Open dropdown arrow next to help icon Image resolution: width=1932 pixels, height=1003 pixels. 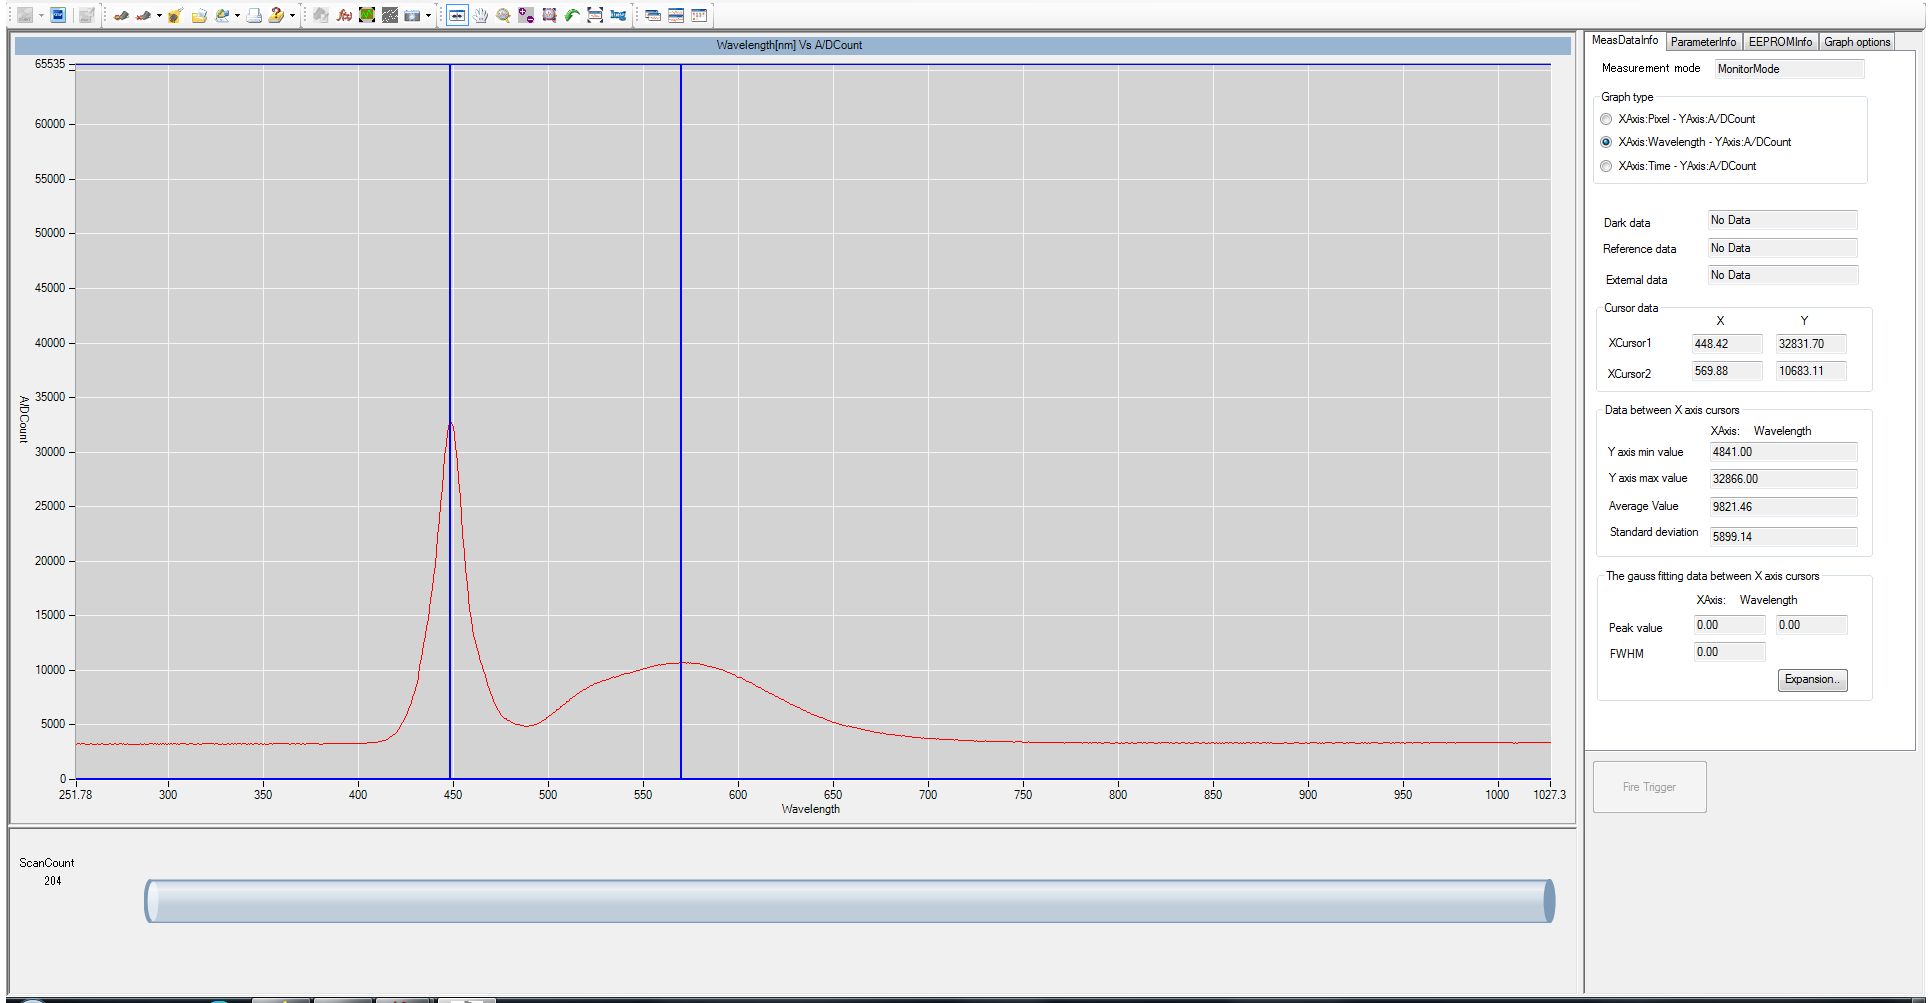[292, 15]
